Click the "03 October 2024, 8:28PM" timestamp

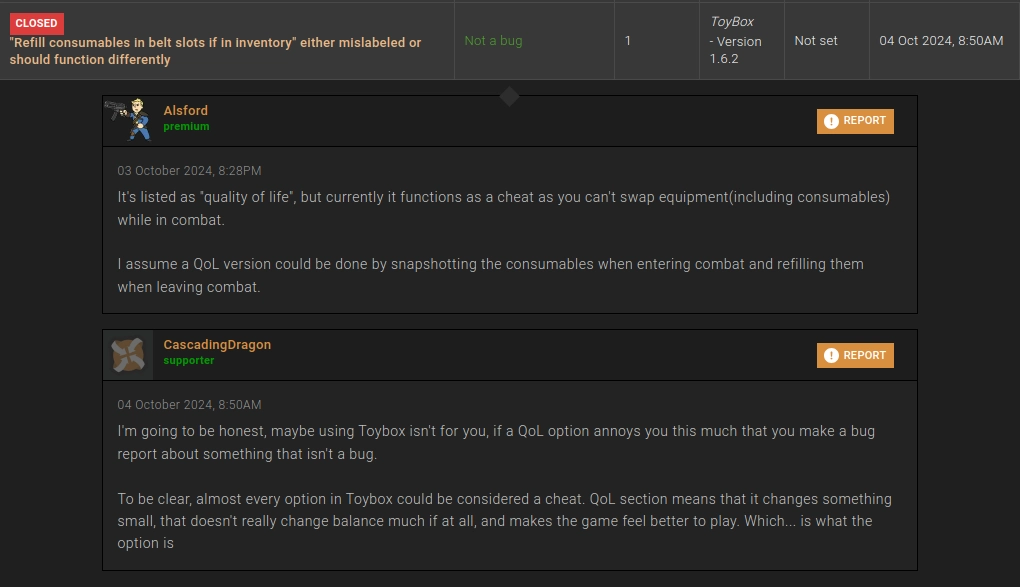click(189, 171)
